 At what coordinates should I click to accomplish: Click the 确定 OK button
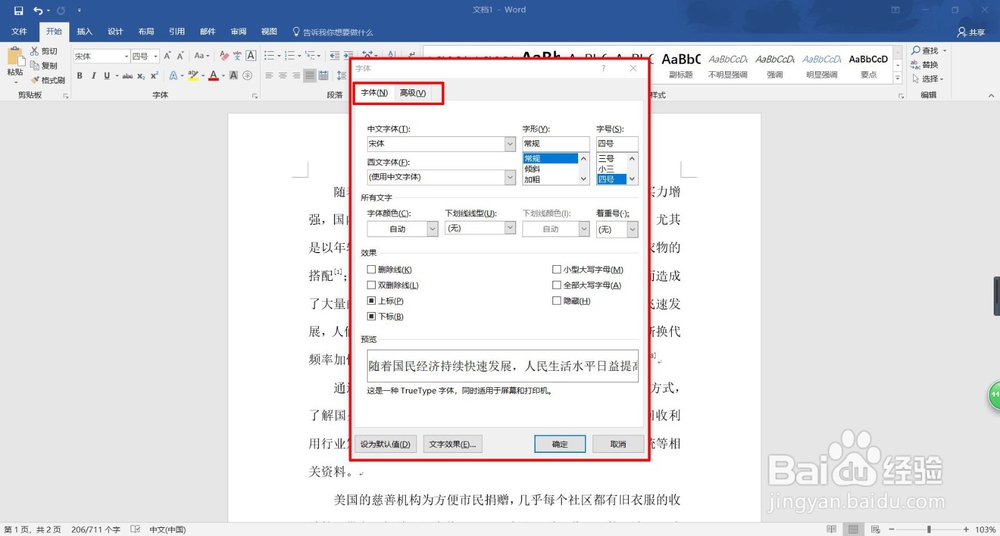point(560,444)
